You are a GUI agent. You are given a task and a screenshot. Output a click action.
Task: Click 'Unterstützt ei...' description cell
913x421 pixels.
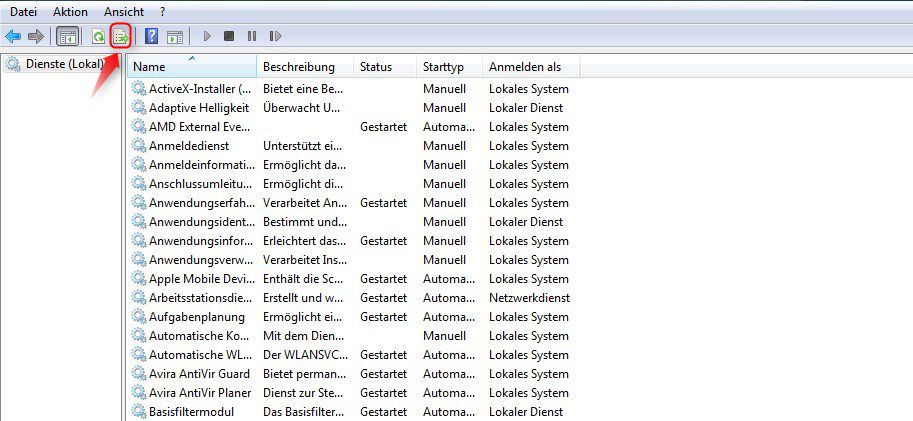302,146
